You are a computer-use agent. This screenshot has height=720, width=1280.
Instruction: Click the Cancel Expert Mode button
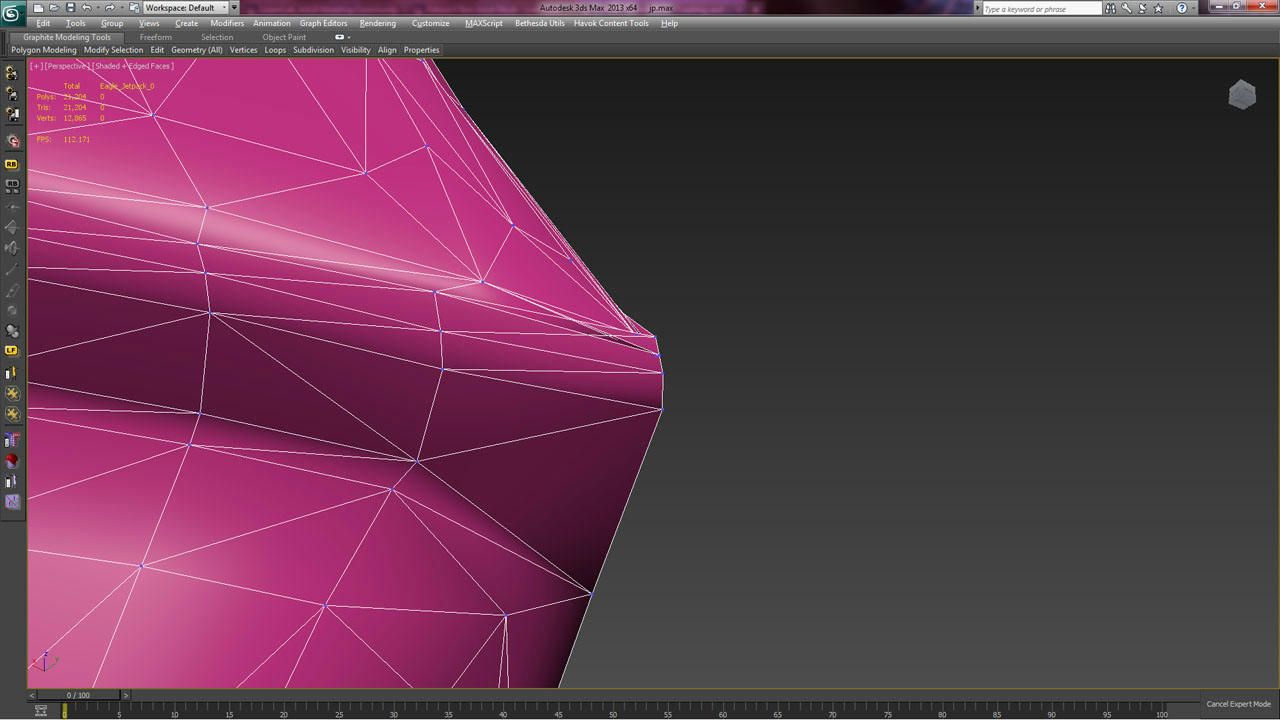coord(1238,704)
